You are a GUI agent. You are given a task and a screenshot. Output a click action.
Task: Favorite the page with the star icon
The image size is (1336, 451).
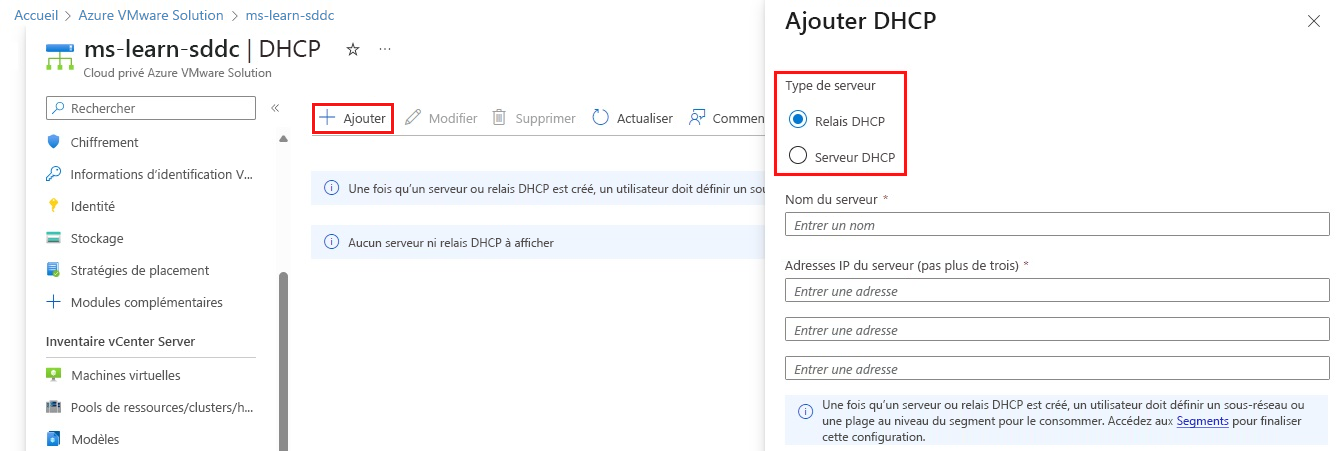pos(352,49)
